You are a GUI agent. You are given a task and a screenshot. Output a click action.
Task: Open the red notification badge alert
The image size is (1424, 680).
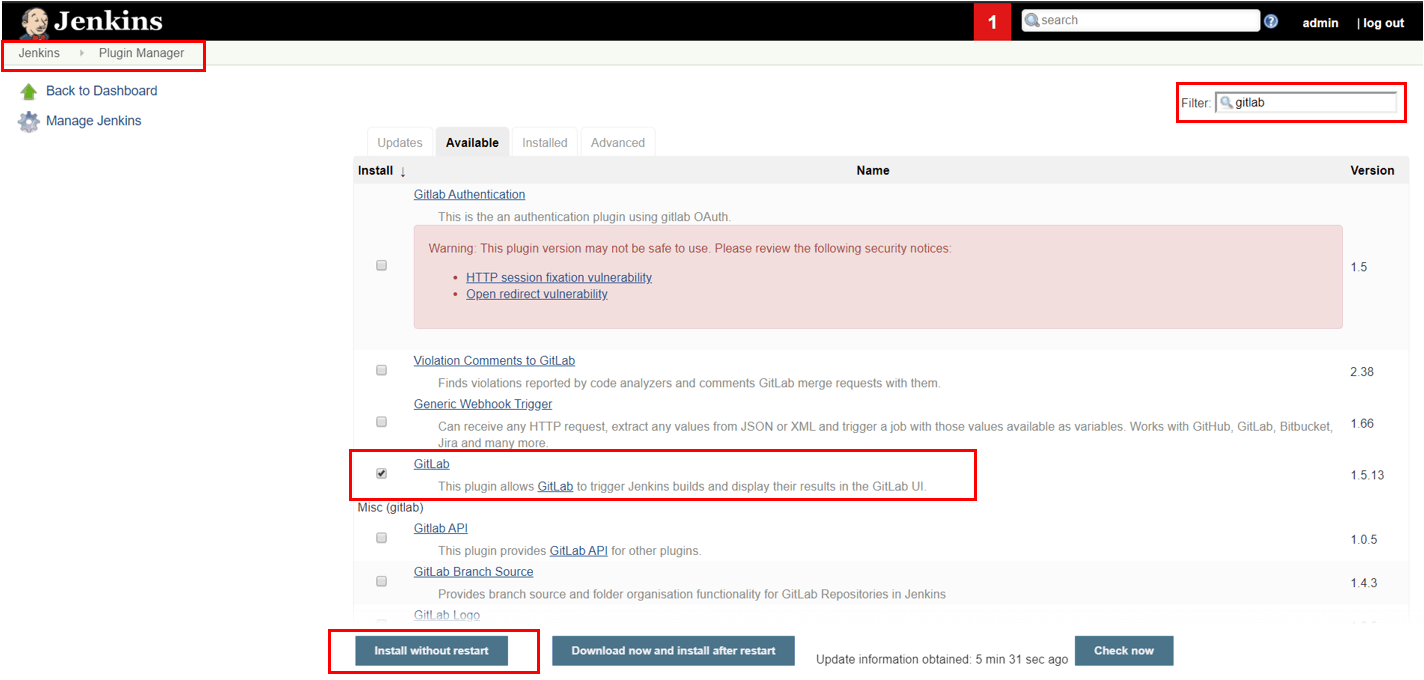point(991,20)
